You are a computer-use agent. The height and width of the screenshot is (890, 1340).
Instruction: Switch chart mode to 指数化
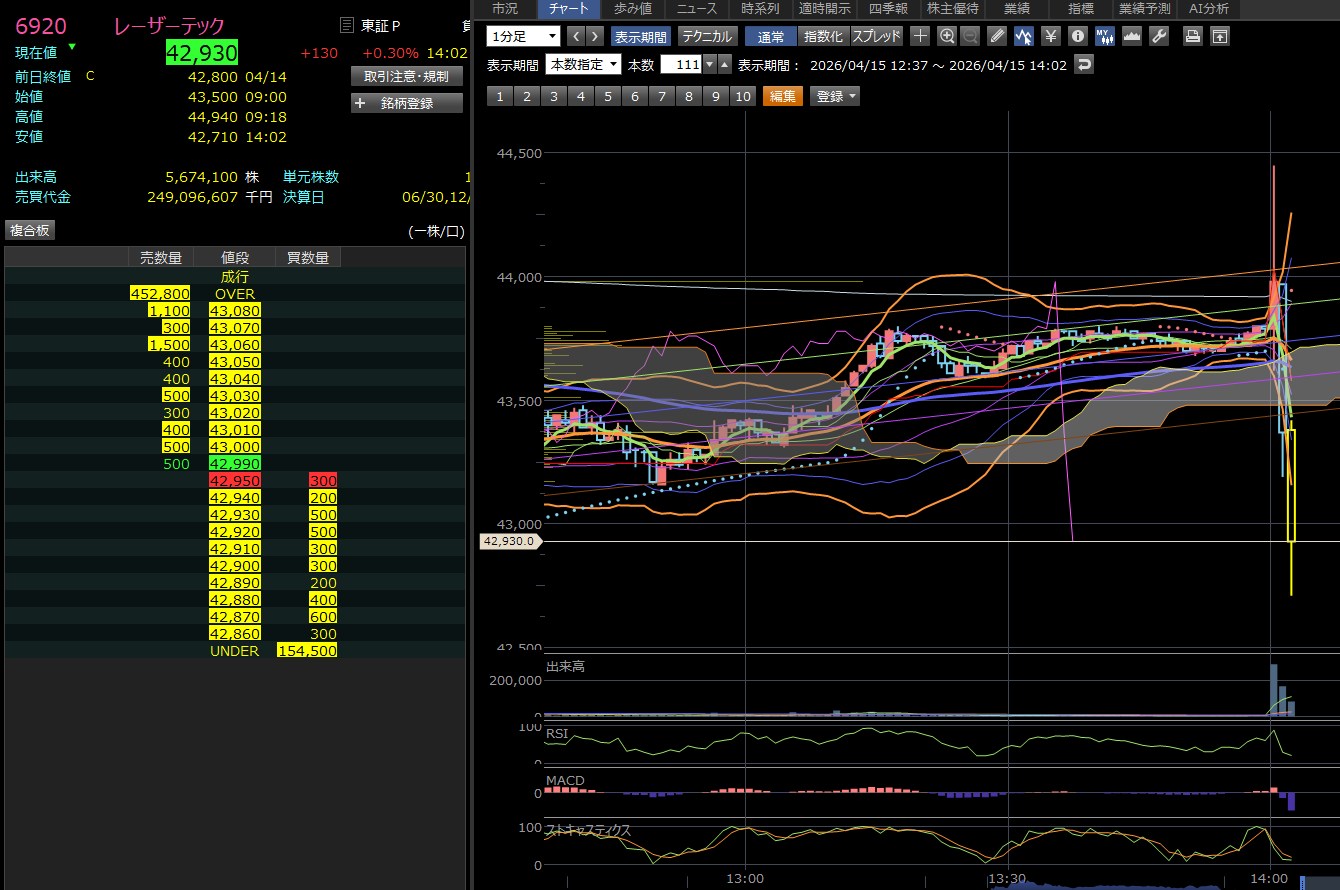point(823,36)
